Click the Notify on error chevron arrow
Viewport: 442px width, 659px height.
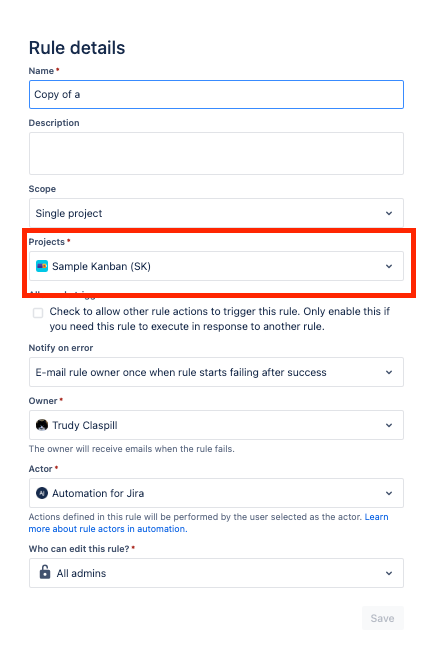pos(389,372)
